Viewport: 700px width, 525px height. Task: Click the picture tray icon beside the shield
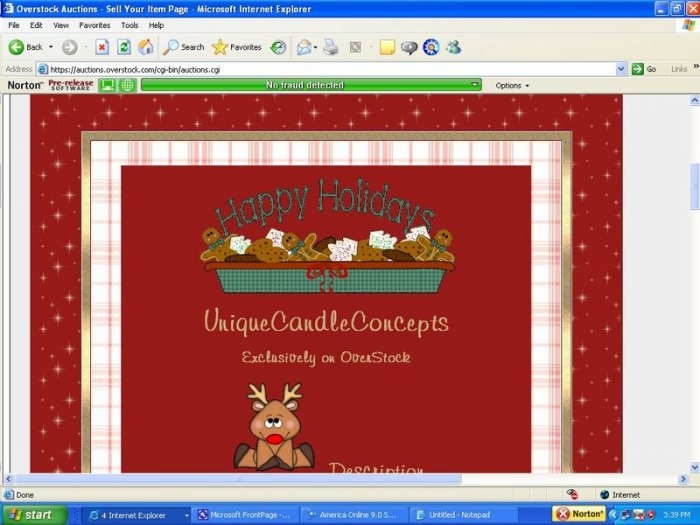[638, 515]
